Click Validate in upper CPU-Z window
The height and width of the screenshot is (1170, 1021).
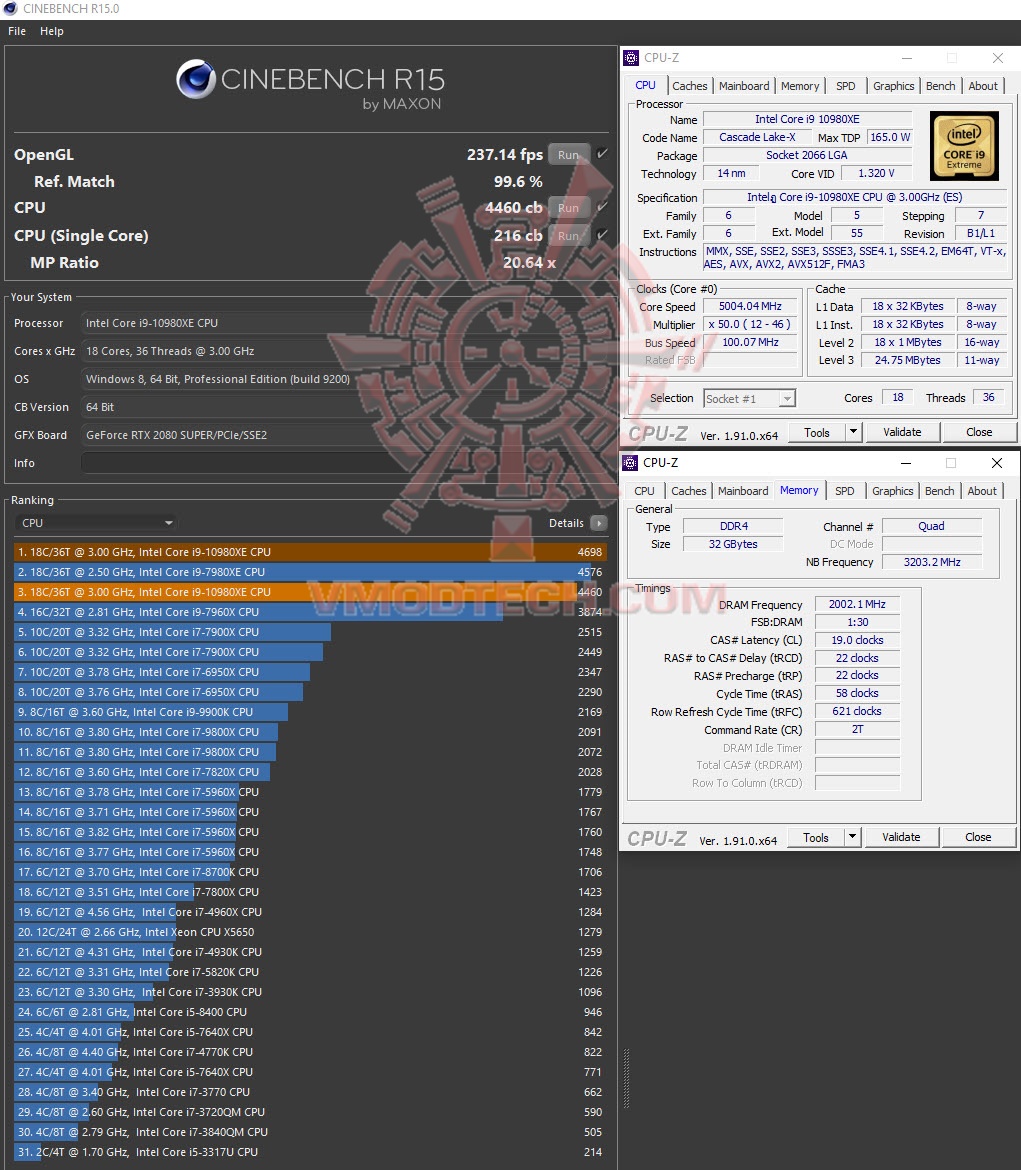[x=902, y=432]
